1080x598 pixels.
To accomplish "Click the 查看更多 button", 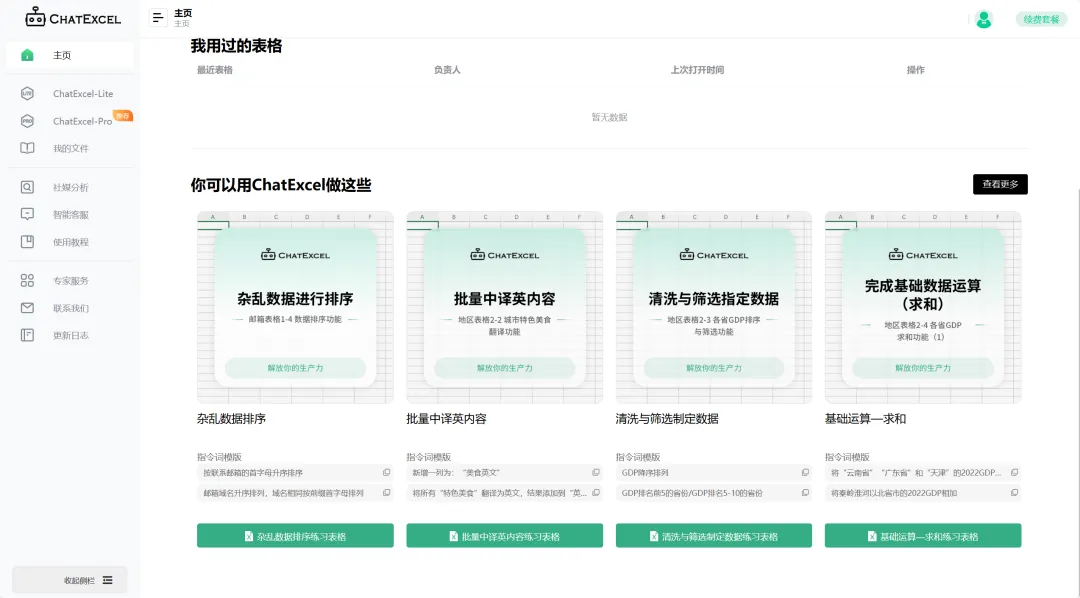I will (x=999, y=184).
